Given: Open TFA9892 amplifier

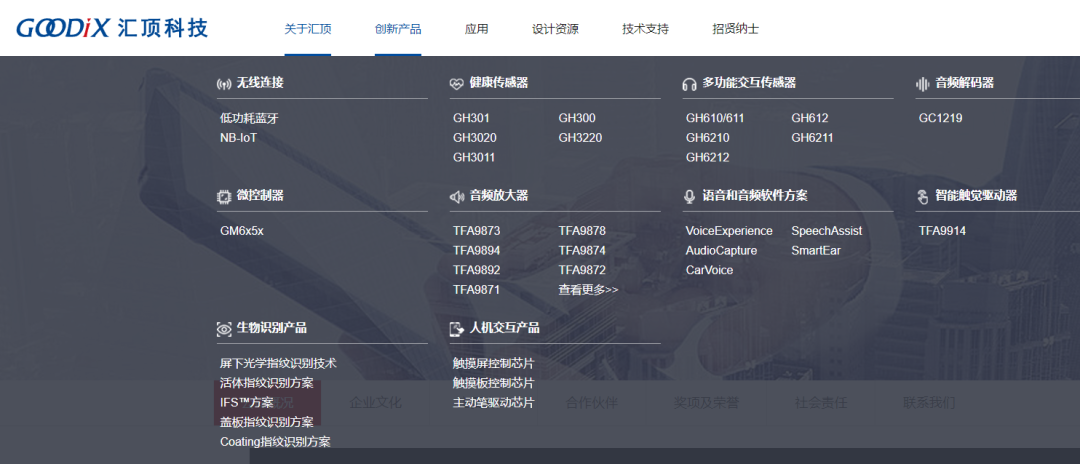Looking at the screenshot, I should click(x=477, y=271).
